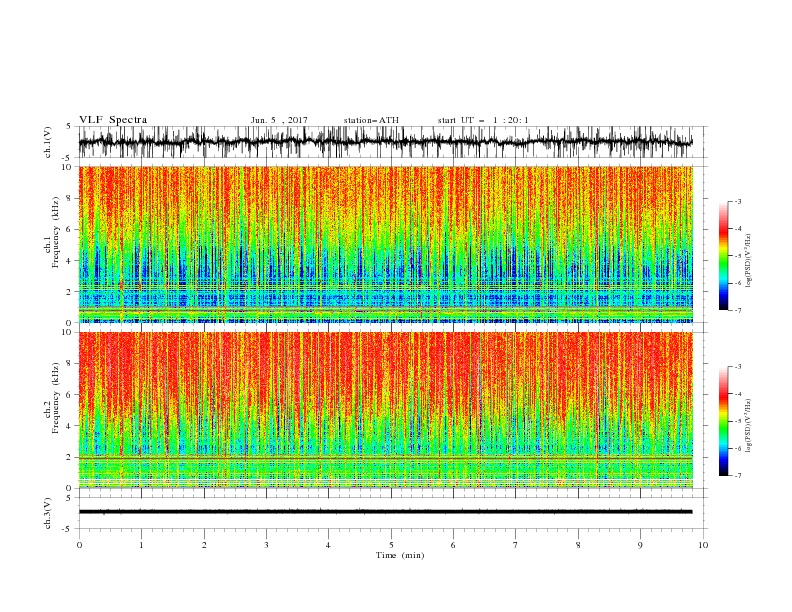792x612 pixels.
Task: Click the "7" tick on the time axis
Action: [x=516, y=545]
